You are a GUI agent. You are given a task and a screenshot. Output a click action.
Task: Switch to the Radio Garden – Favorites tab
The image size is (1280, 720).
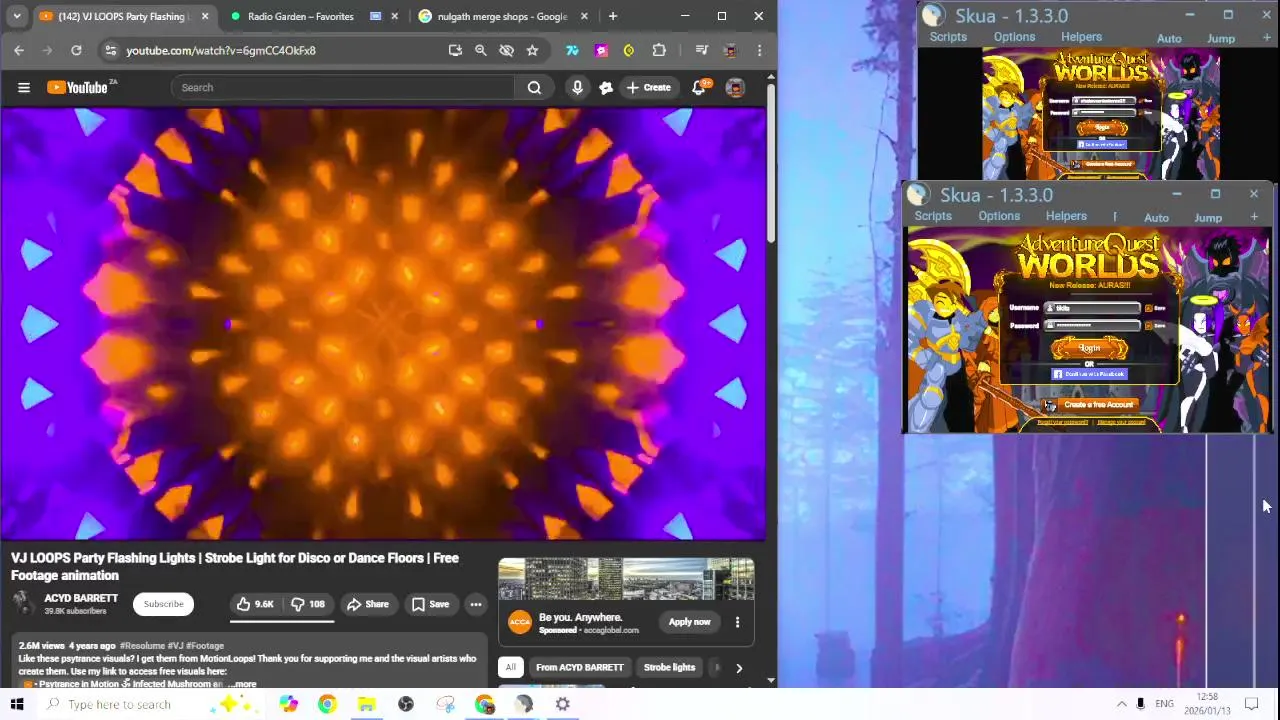300,16
